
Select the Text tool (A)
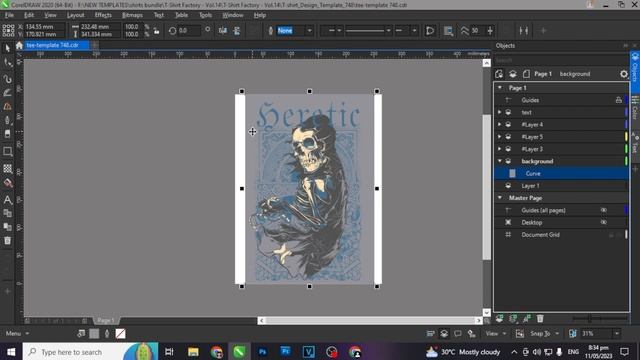7,200
